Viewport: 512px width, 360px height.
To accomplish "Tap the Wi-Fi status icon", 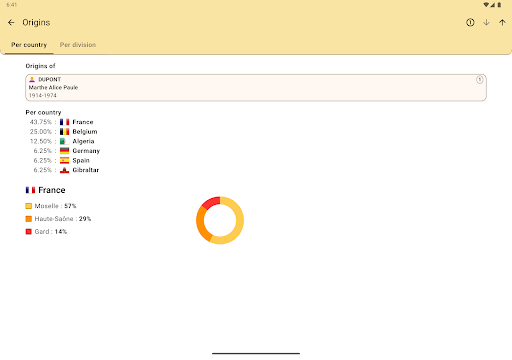I will (x=486, y=5).
